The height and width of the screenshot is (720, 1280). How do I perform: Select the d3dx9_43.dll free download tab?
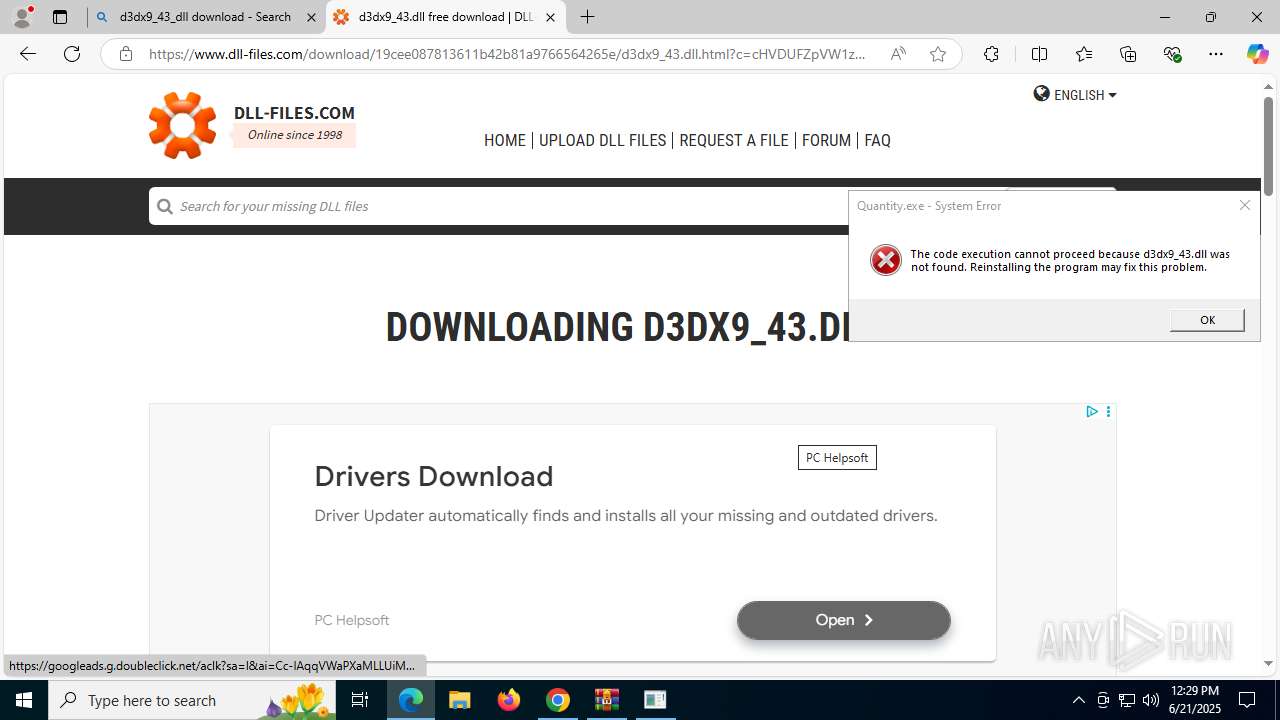pos(445,17)
